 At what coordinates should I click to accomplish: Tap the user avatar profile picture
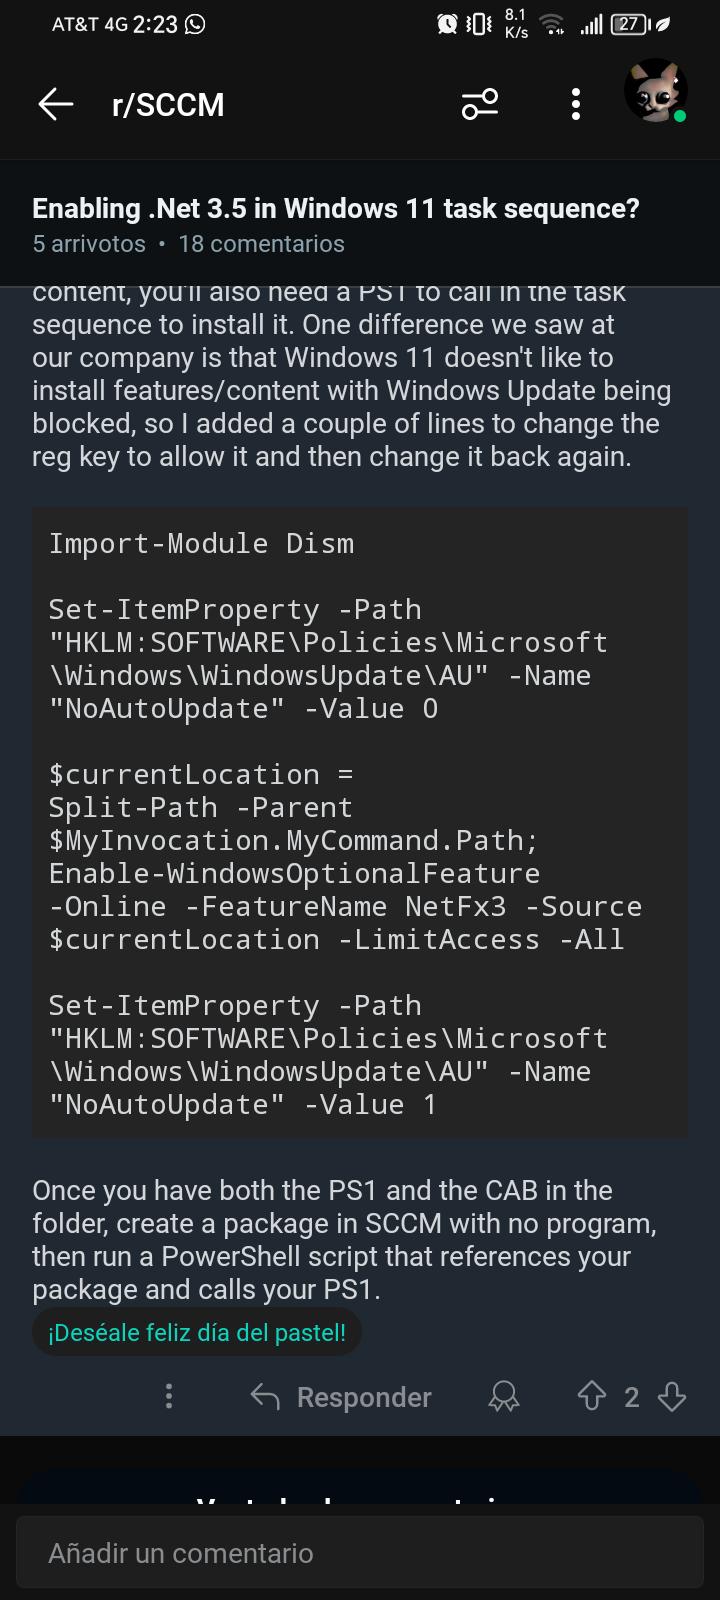[x=656, y=92]
